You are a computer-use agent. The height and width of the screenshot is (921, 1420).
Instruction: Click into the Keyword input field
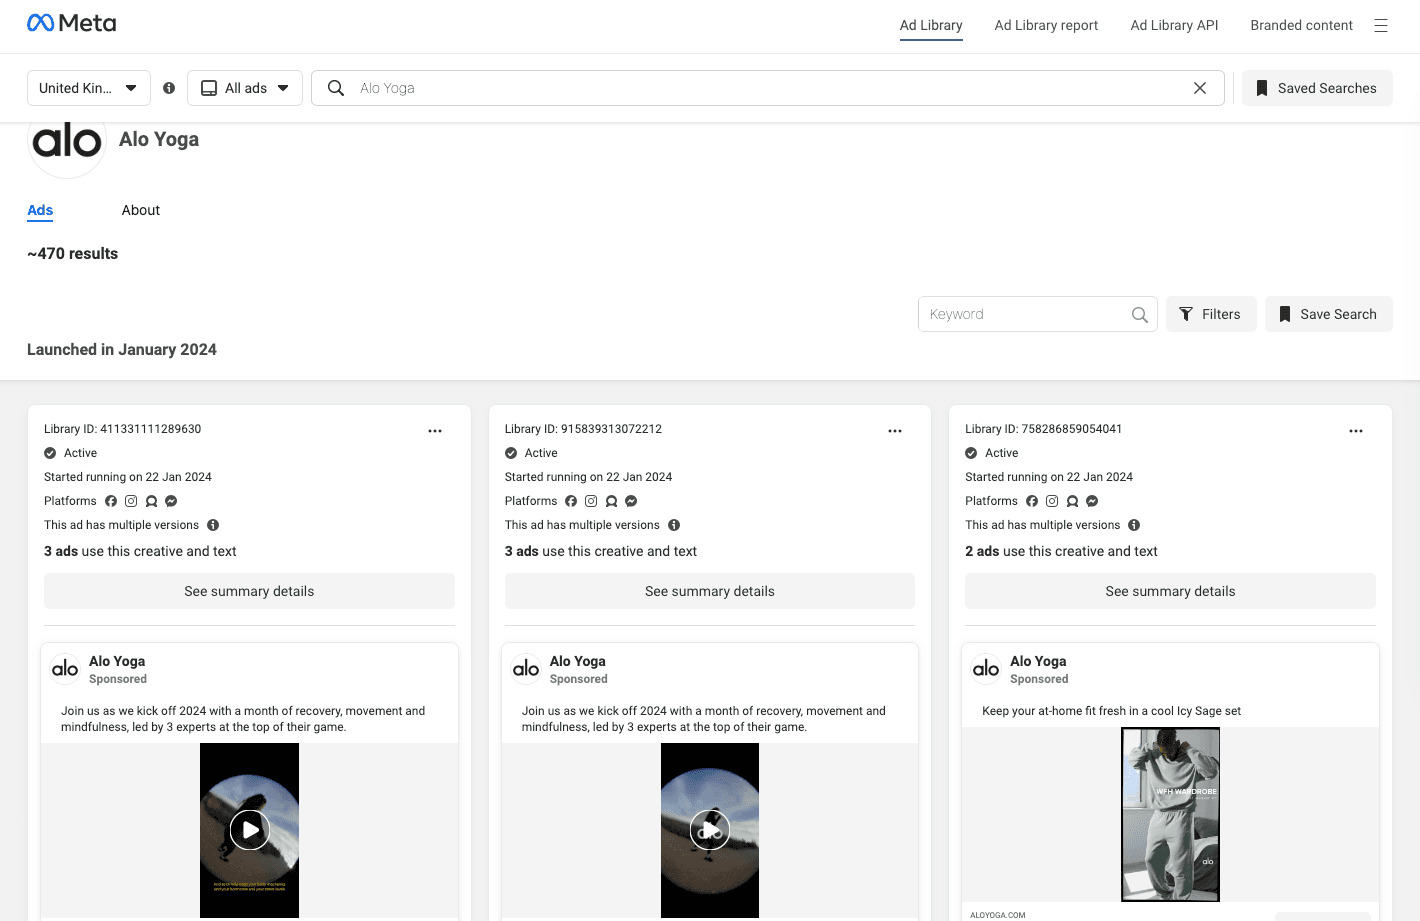[1025, 314]
